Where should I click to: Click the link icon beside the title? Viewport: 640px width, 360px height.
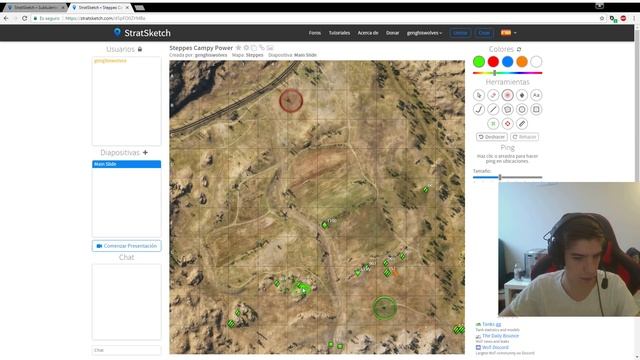click(x=262, y=48)
